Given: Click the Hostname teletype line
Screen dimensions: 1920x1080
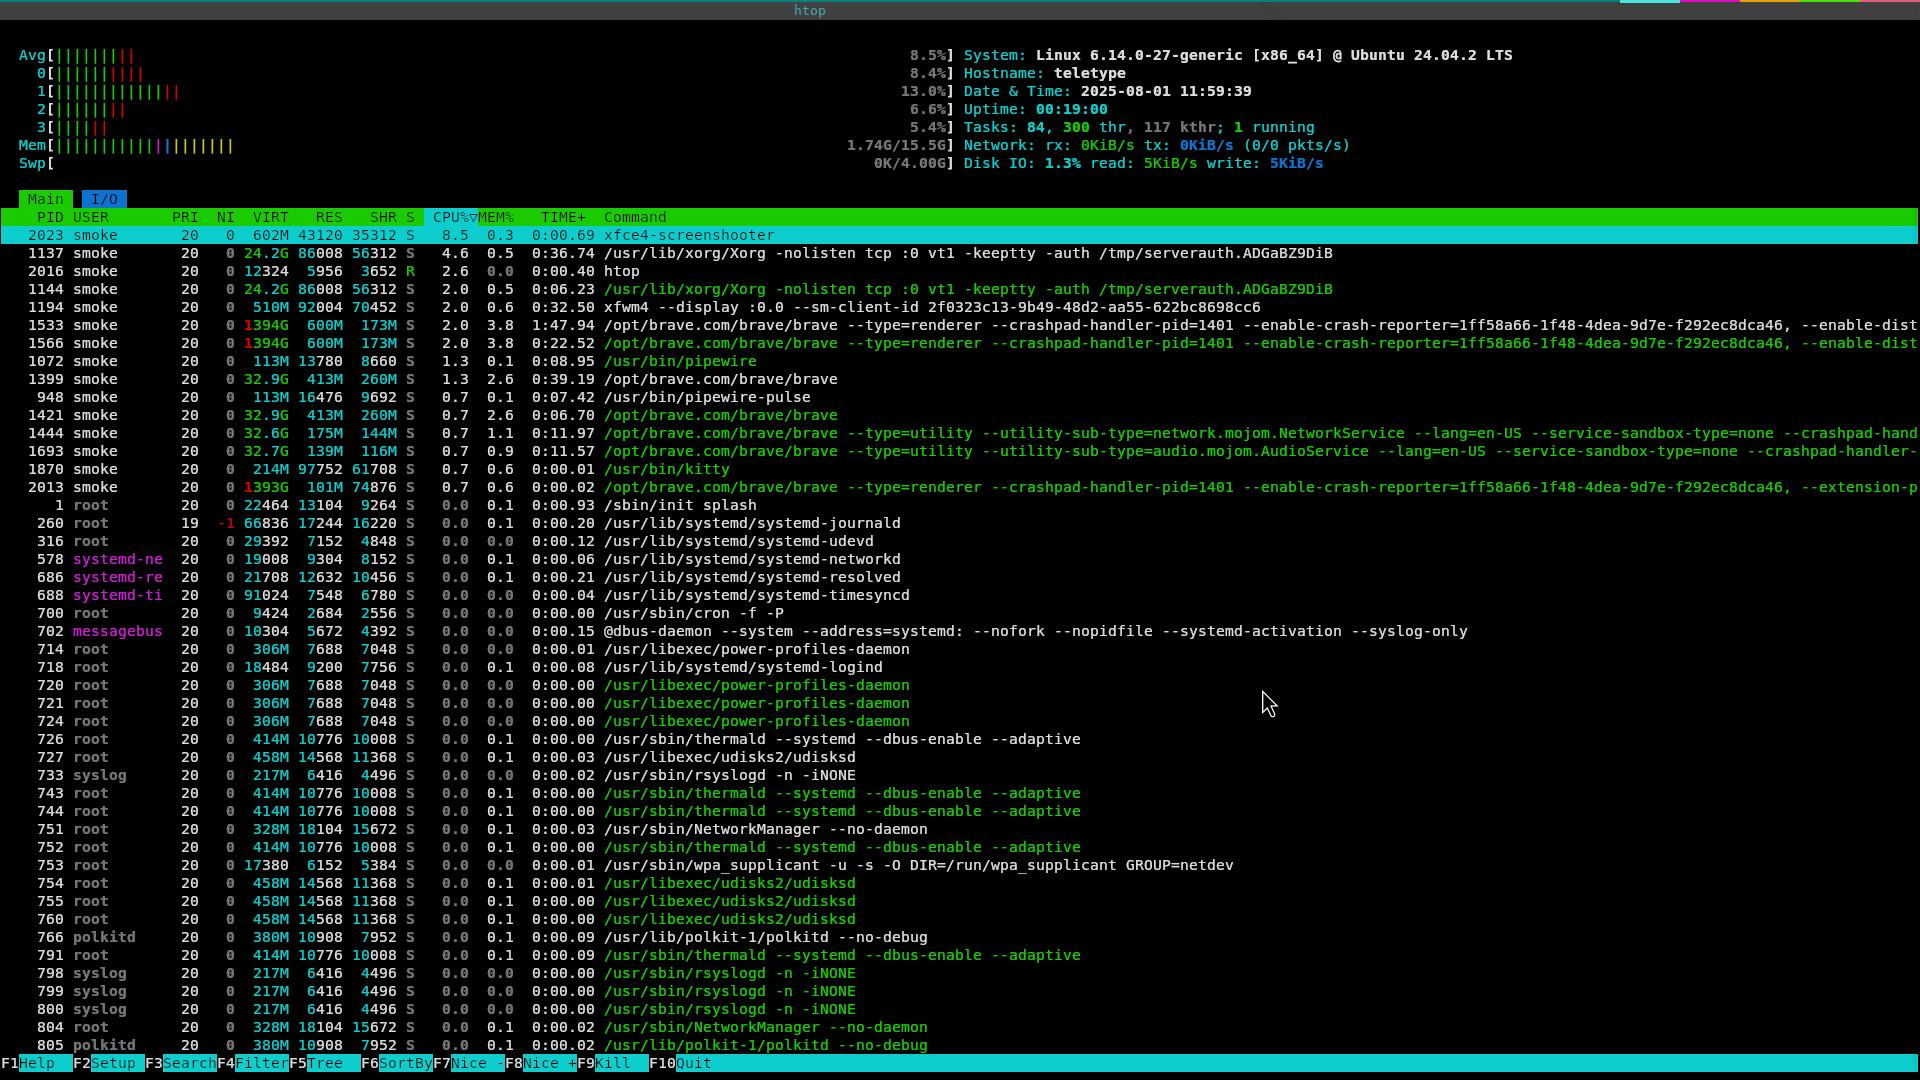Looking at the screenshot, I should [x=1045, y=73].
